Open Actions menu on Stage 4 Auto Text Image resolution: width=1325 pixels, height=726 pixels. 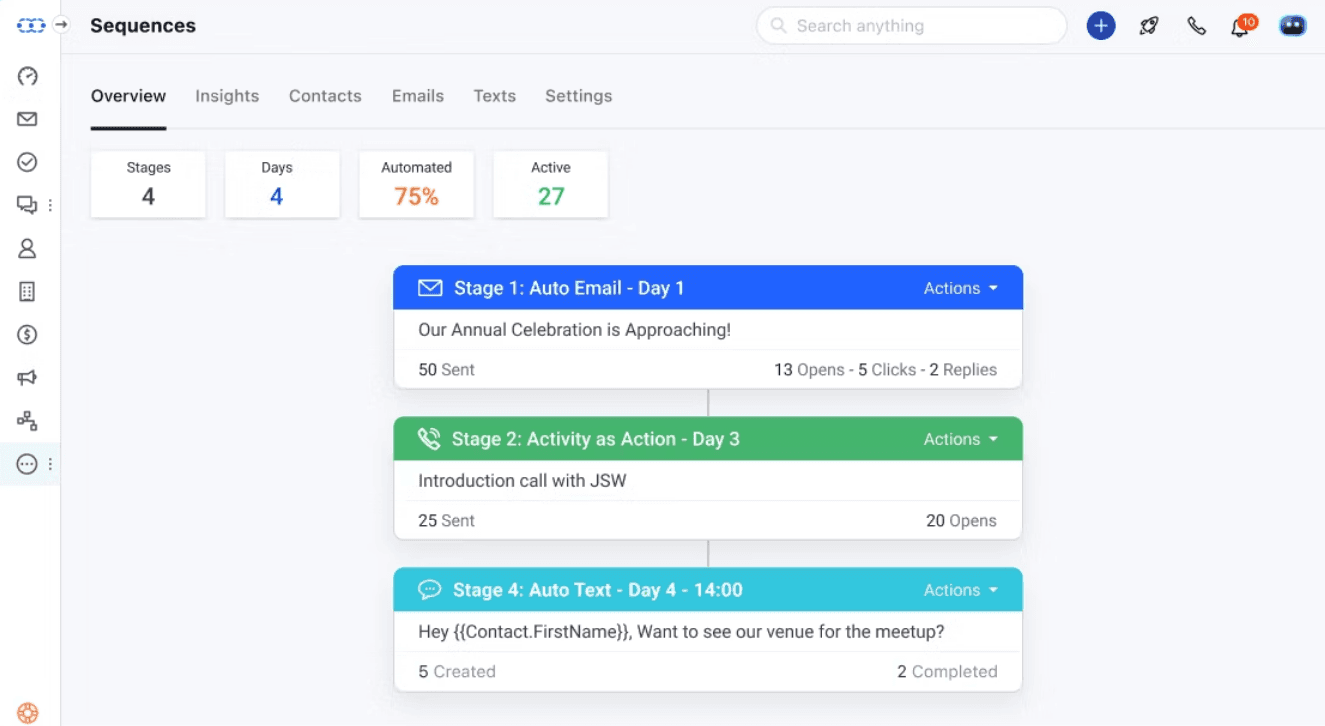959,589
